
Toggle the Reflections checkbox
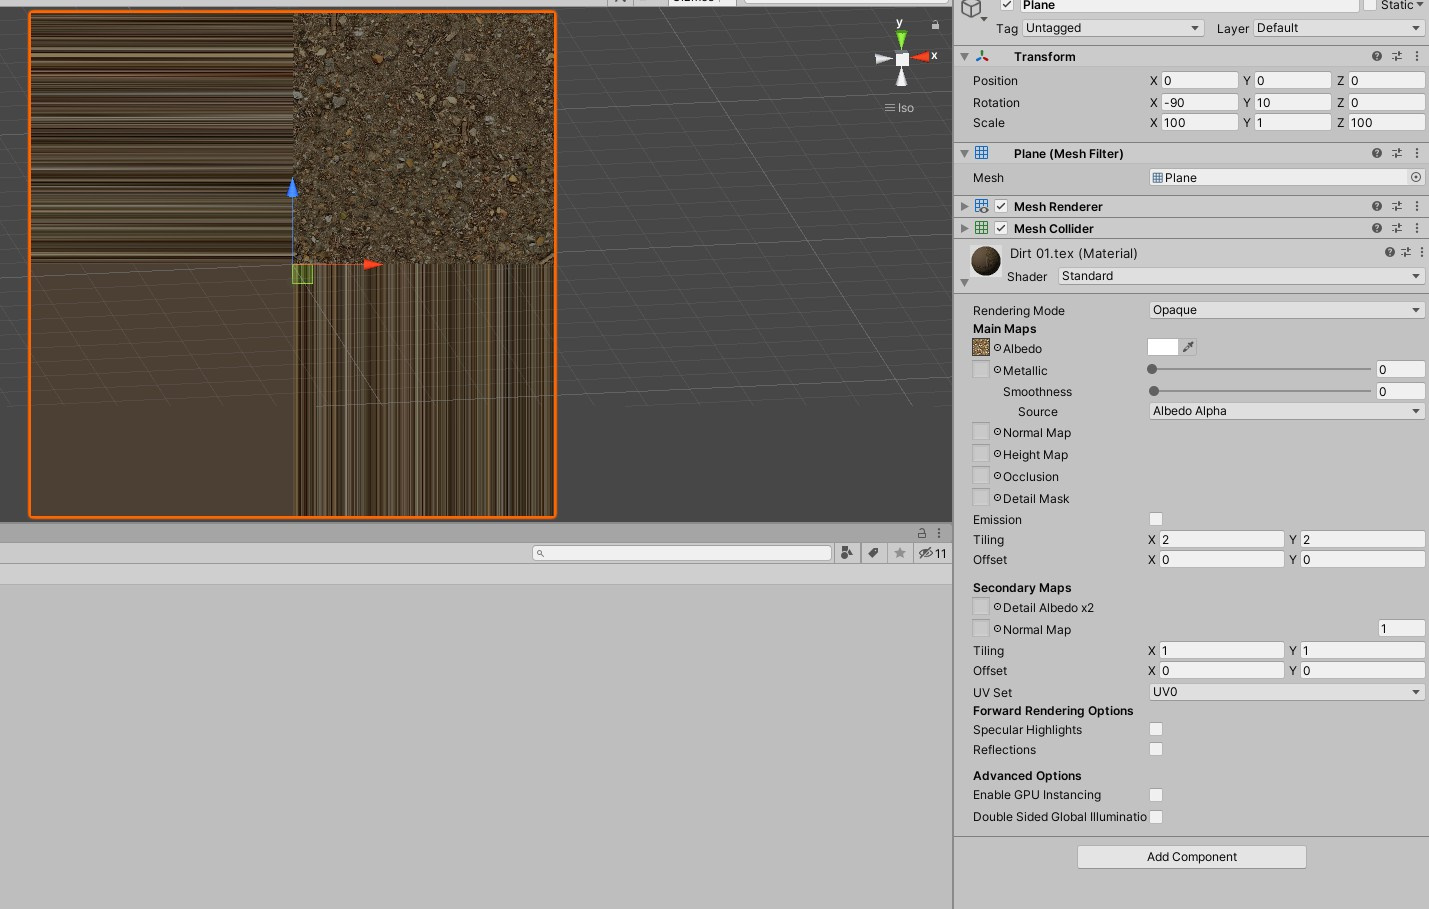click(x=1156, y=749)
